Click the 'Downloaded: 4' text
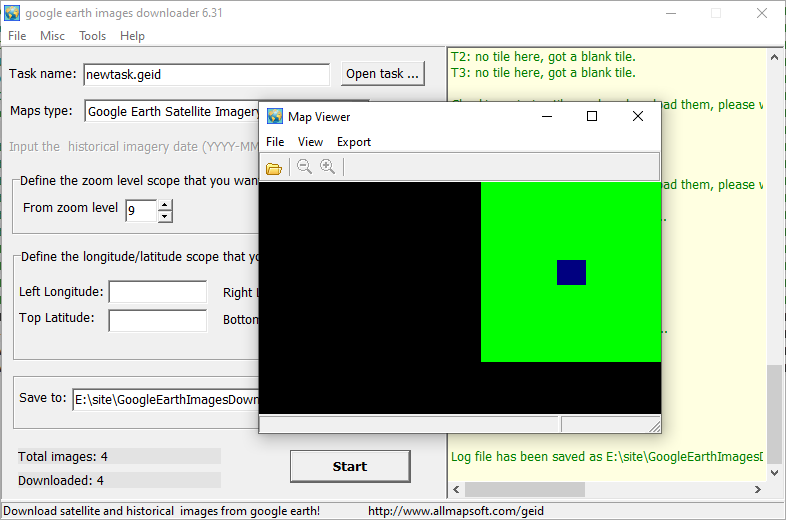 pyautogui.click(x=61, y=480)
